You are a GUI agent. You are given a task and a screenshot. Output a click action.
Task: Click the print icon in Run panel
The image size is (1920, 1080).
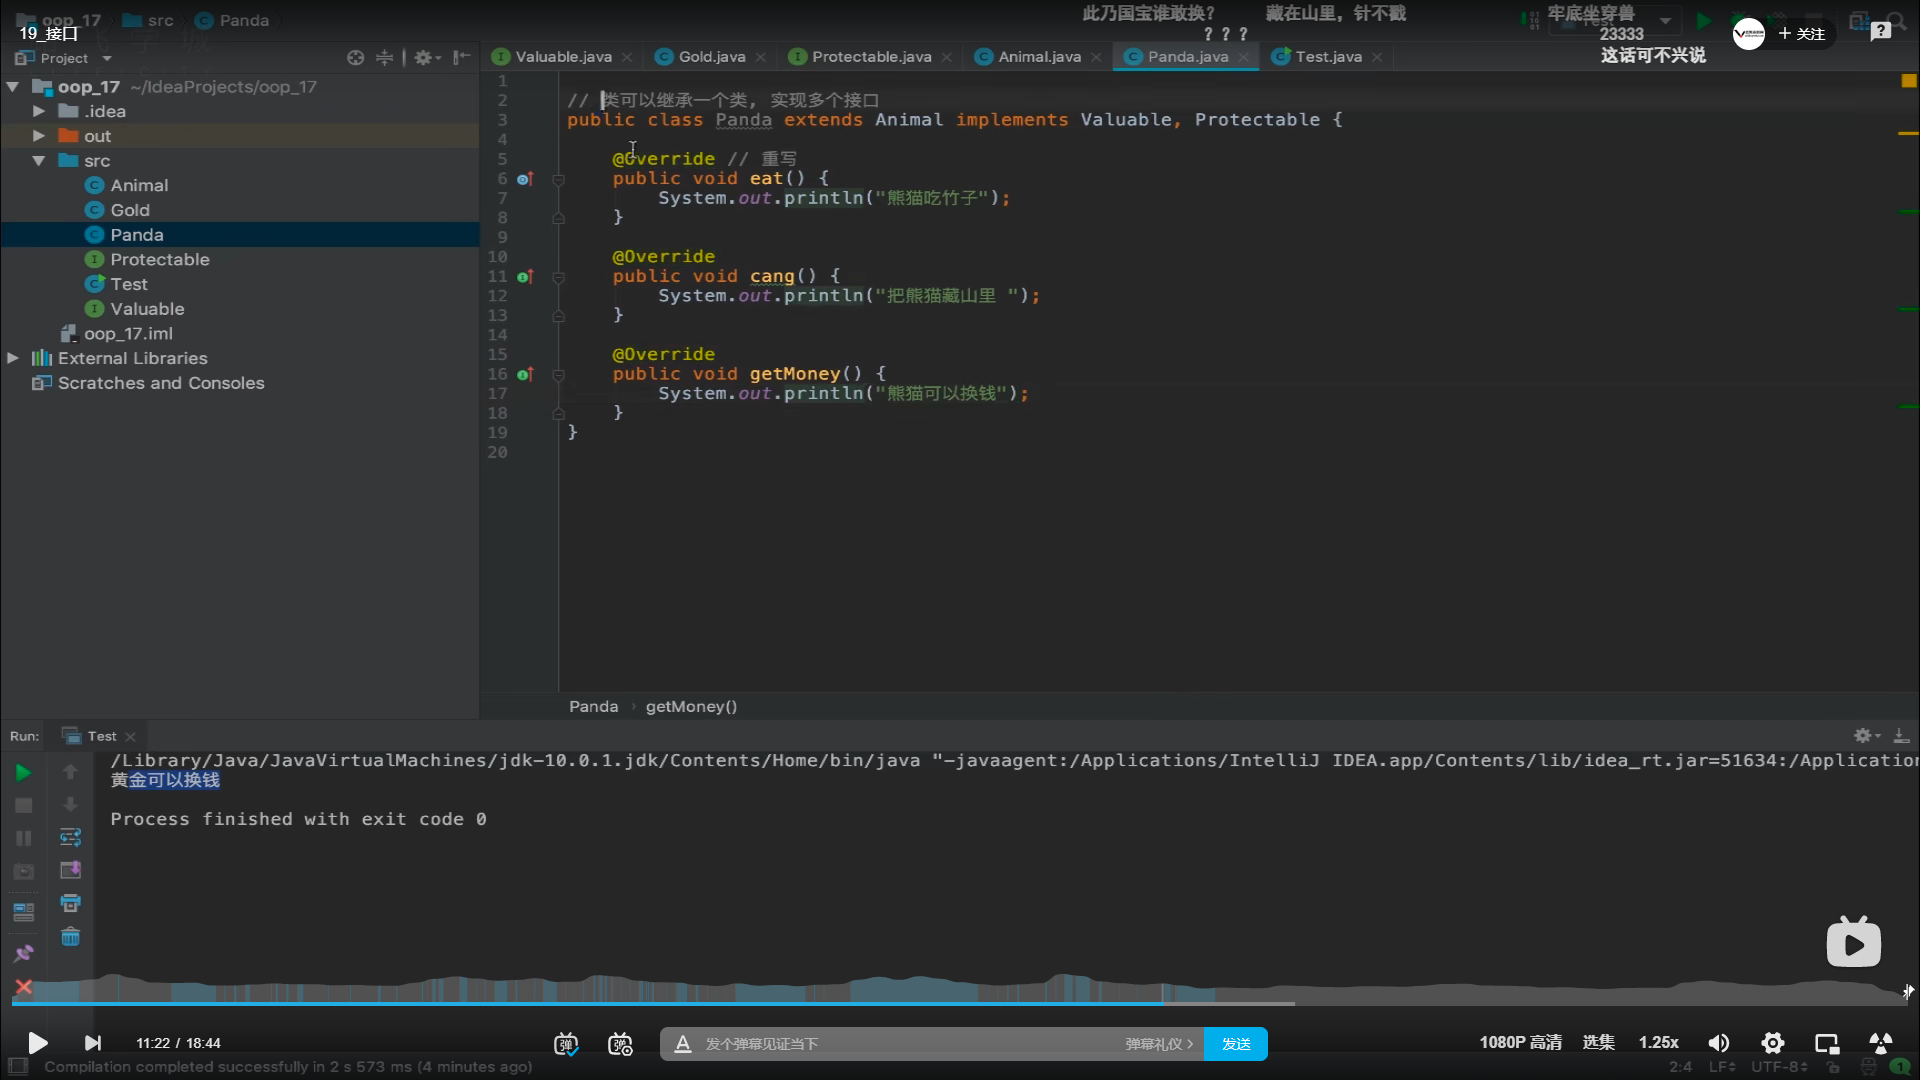(x=70, y=903)
